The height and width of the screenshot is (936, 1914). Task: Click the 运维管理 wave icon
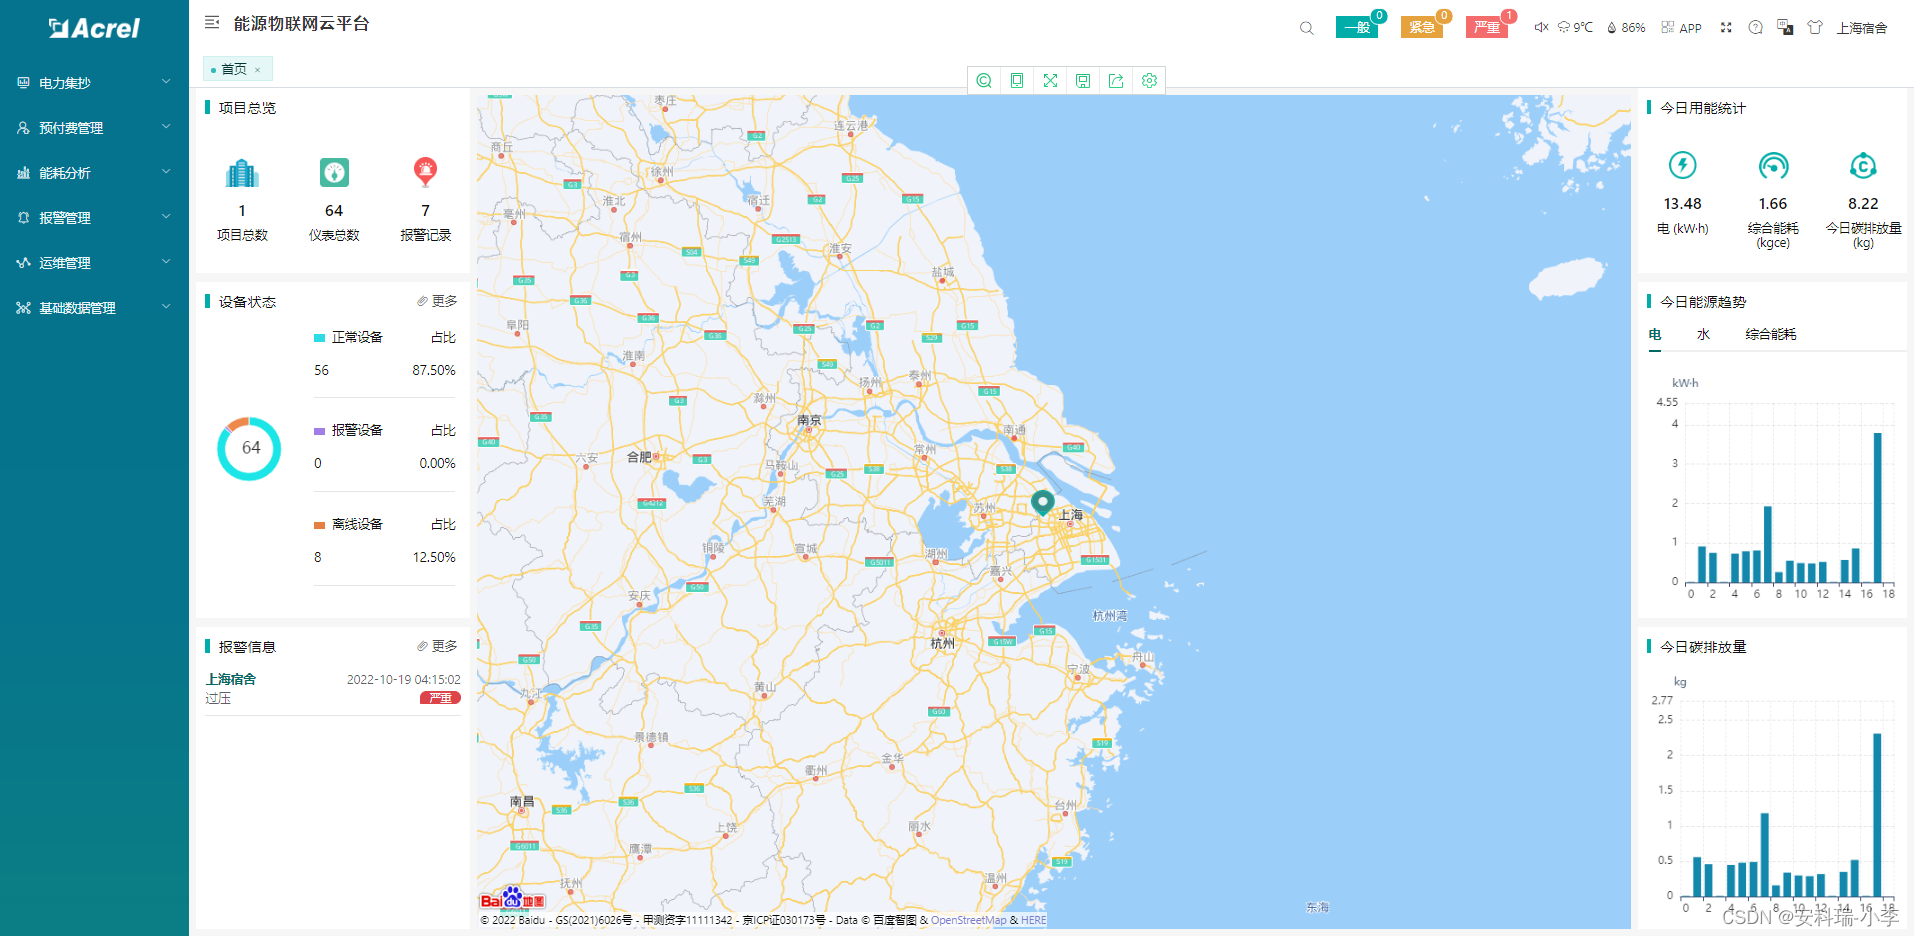click(23, 263)
